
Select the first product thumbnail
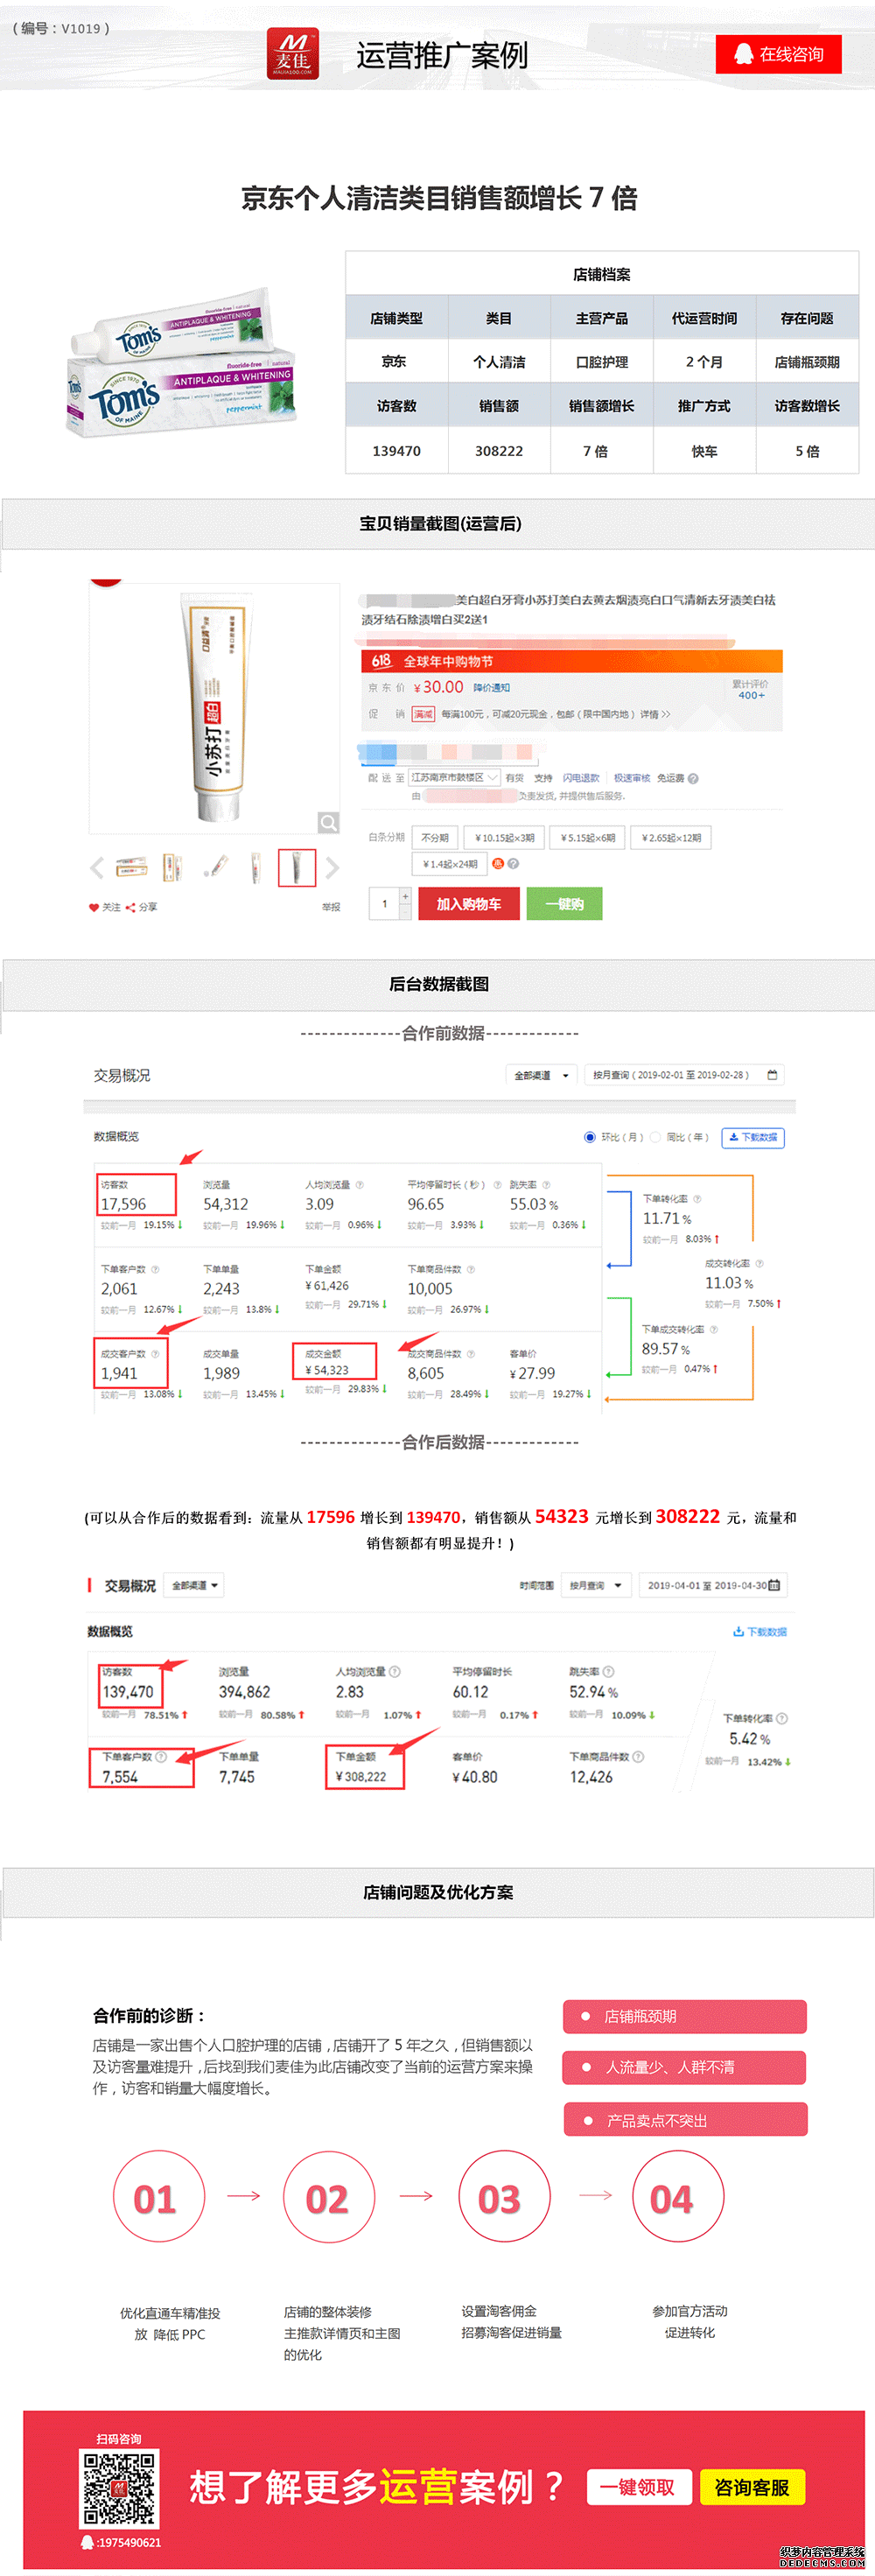click(130, 867)
